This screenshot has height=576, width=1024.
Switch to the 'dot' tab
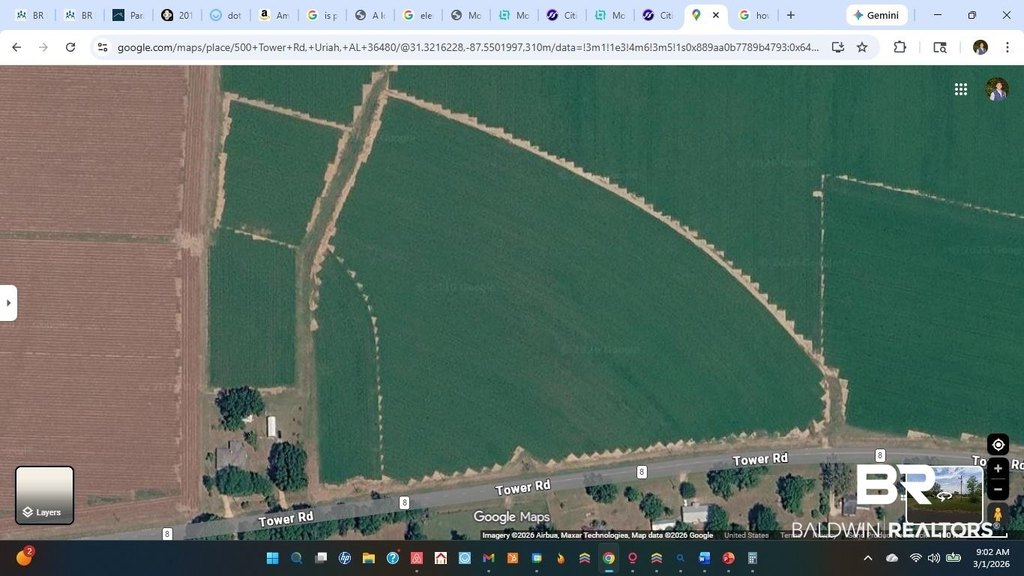225,15
